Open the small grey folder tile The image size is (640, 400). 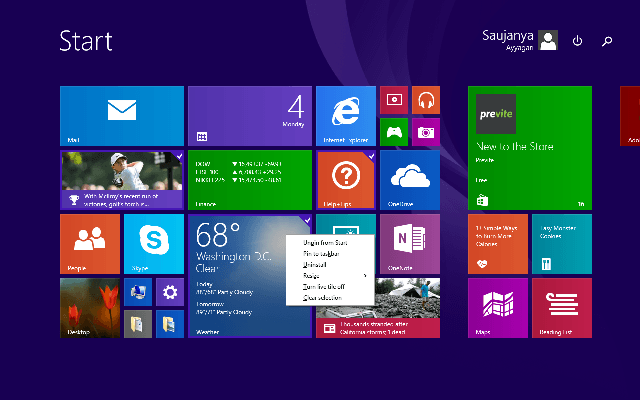138,324
